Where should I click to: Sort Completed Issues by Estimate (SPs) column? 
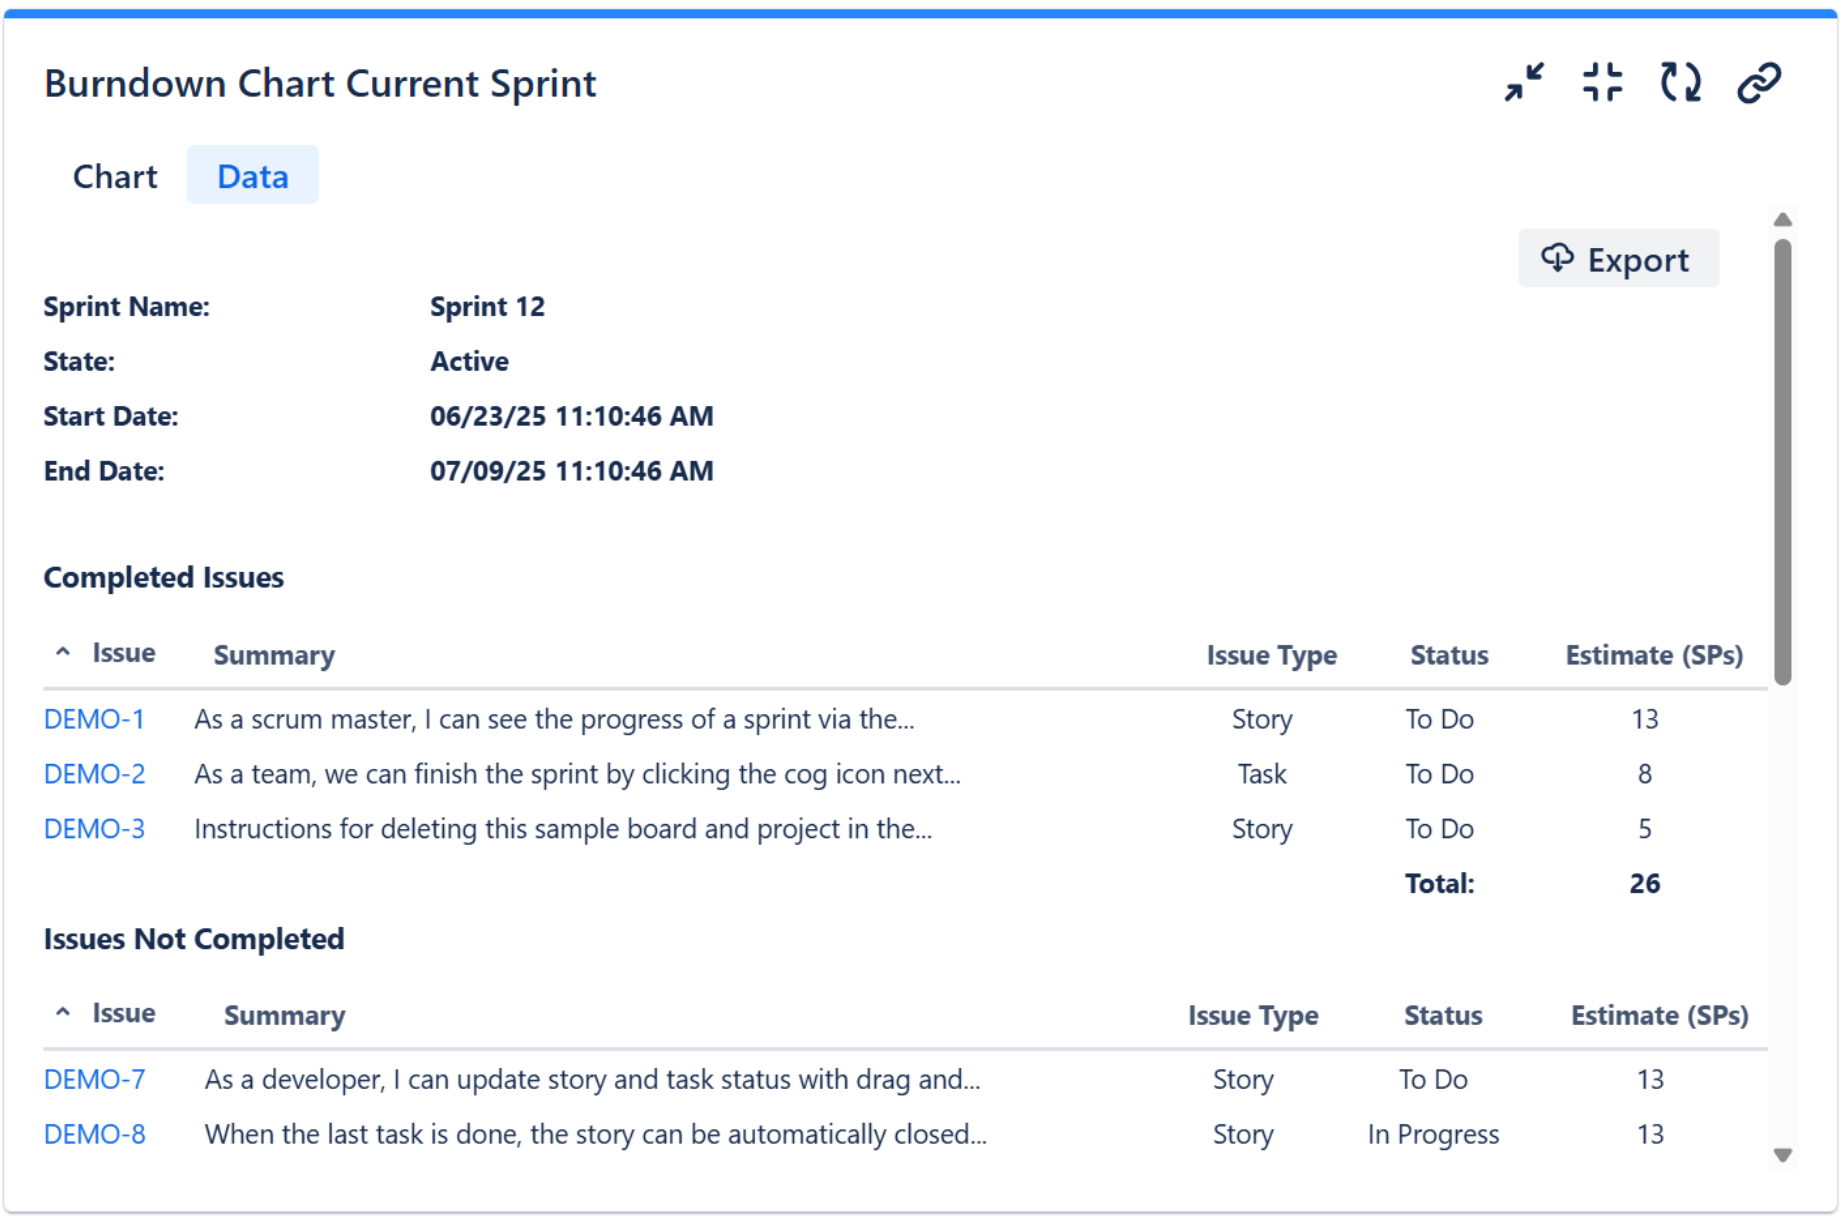point(1654,655)
